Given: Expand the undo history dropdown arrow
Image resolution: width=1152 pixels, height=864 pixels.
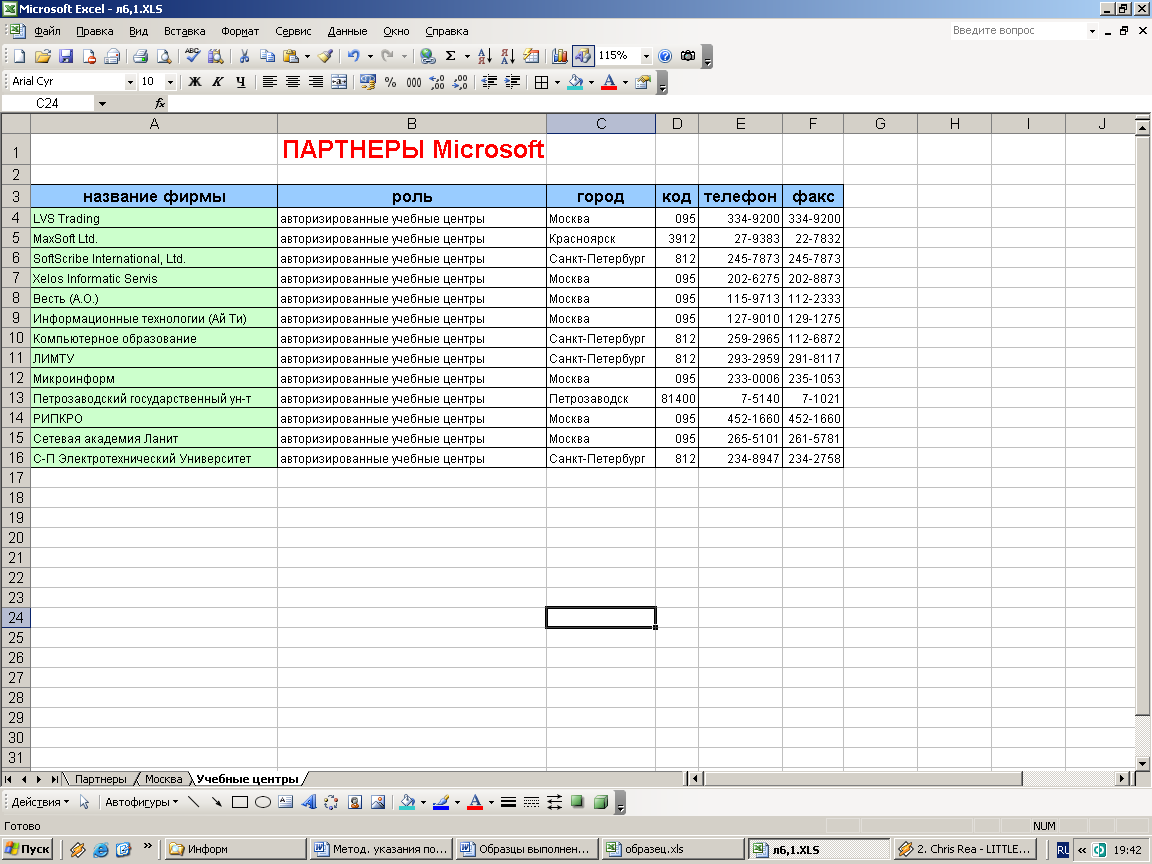Looking at the screenshot, I should click(370, 56).
